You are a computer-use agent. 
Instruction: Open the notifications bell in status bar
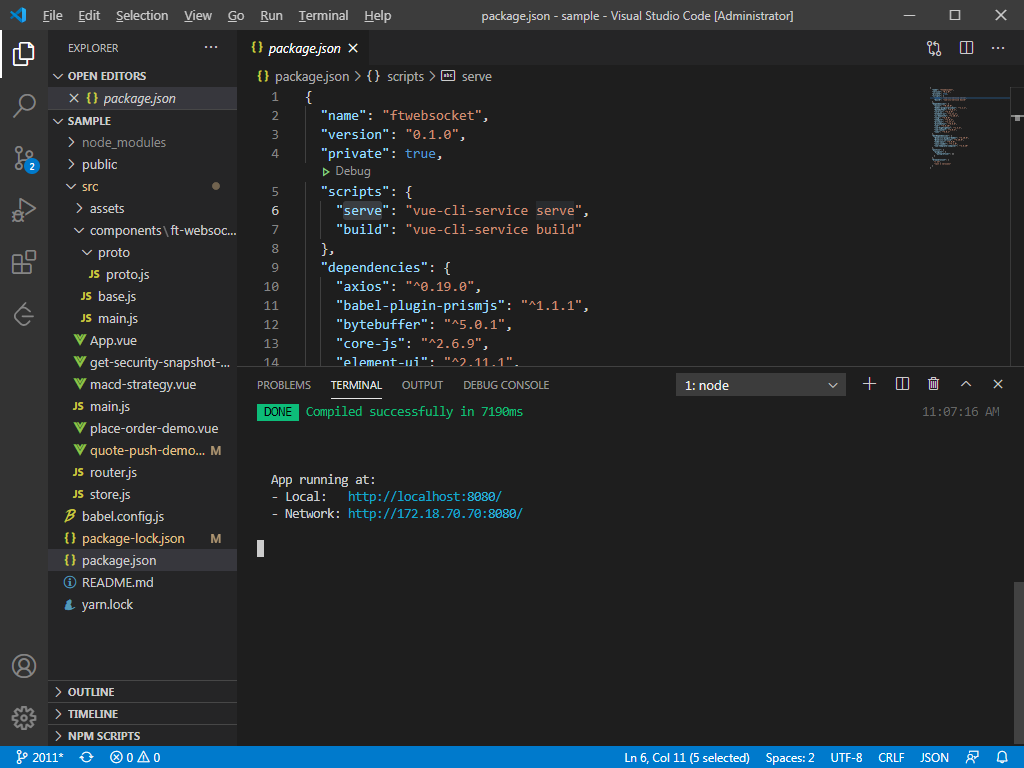1002,757
